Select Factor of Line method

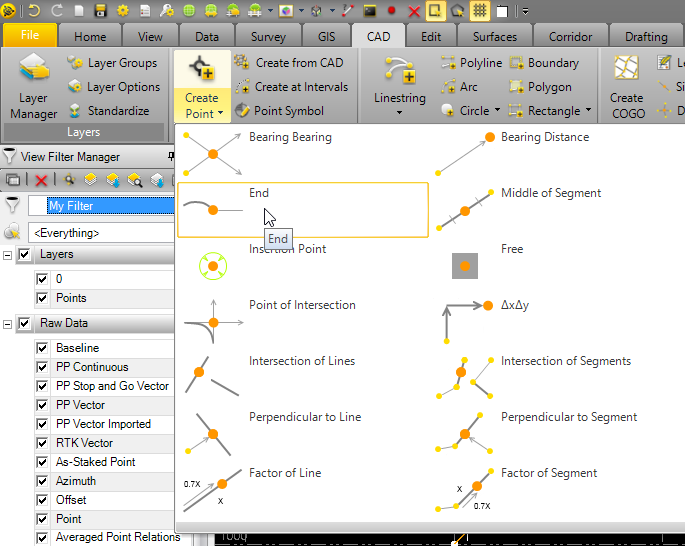[x=302, y=489]
